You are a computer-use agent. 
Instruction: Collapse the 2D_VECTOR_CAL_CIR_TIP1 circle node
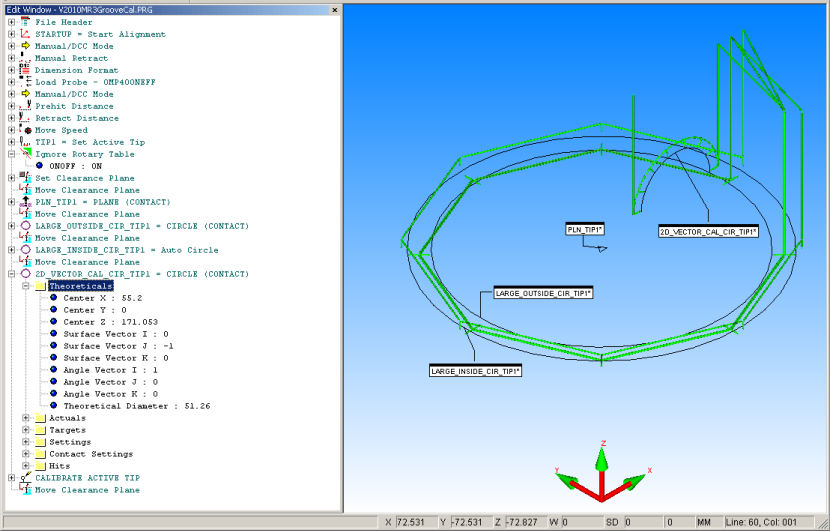point(11,274)
